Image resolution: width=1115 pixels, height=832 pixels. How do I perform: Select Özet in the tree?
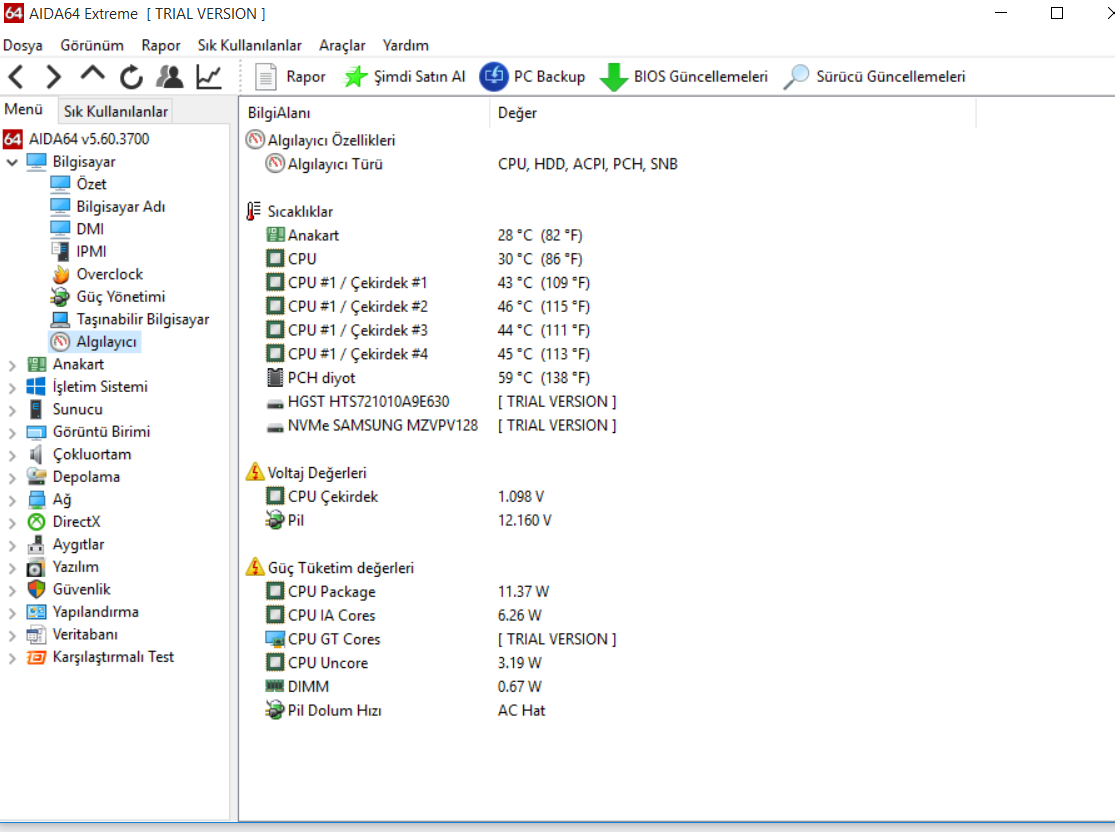(x=91, y=184)
